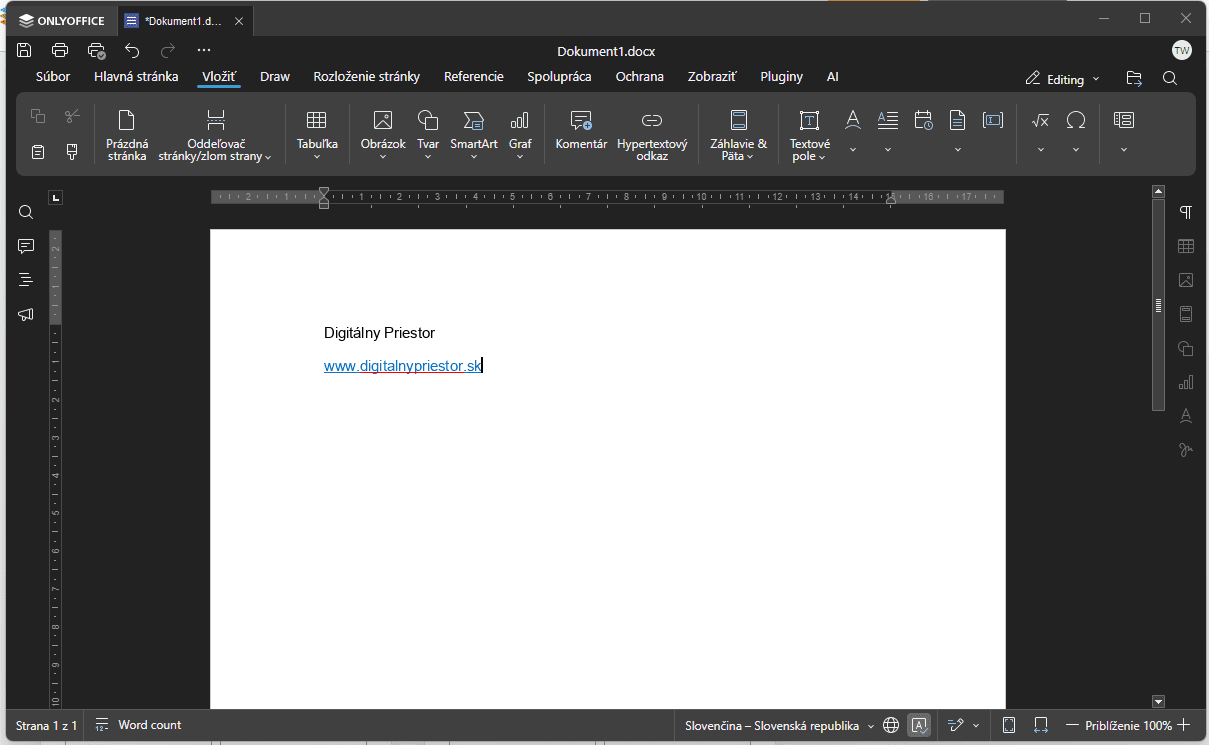Viewport: 1209px width, 745px height.
Task: Insert a blank page with Prázdná stránka
Action: click(x=126, y=121)
